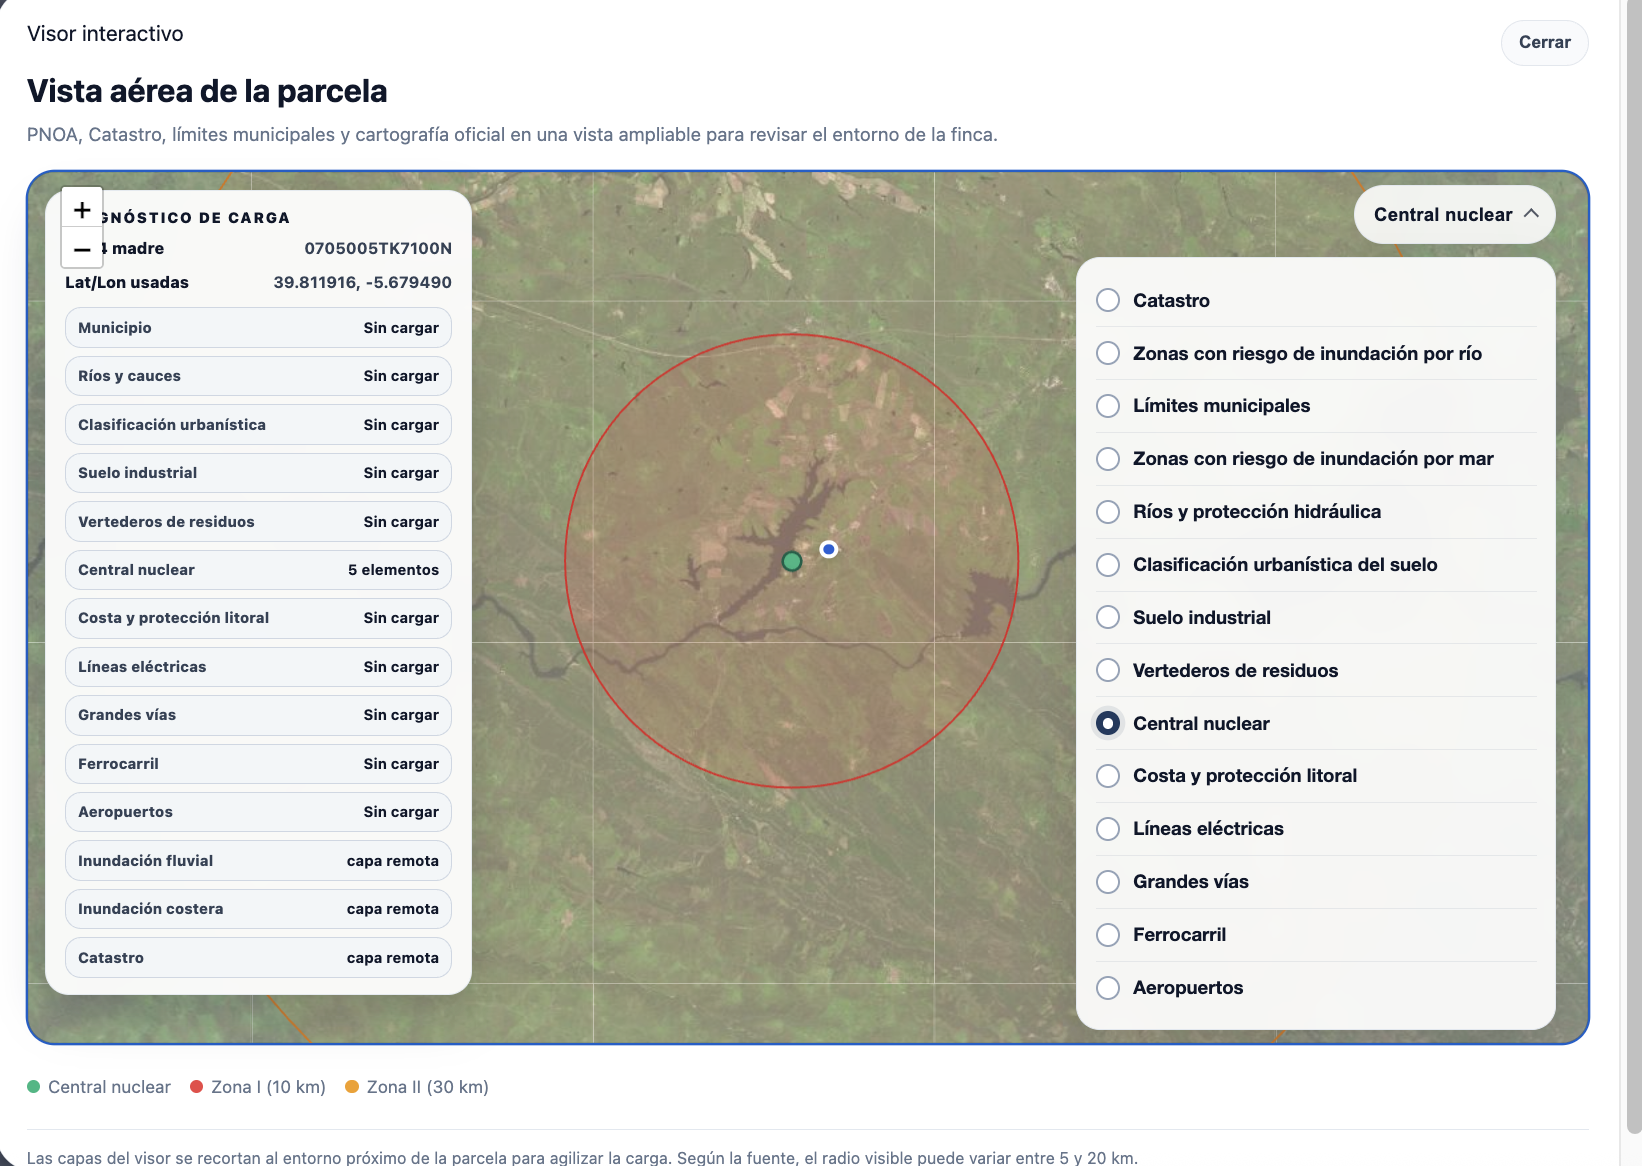This screenshot has width=1642, height=1166.
Task: Click red Zona I (10 km) legend dot
Action: (197, 1087)
